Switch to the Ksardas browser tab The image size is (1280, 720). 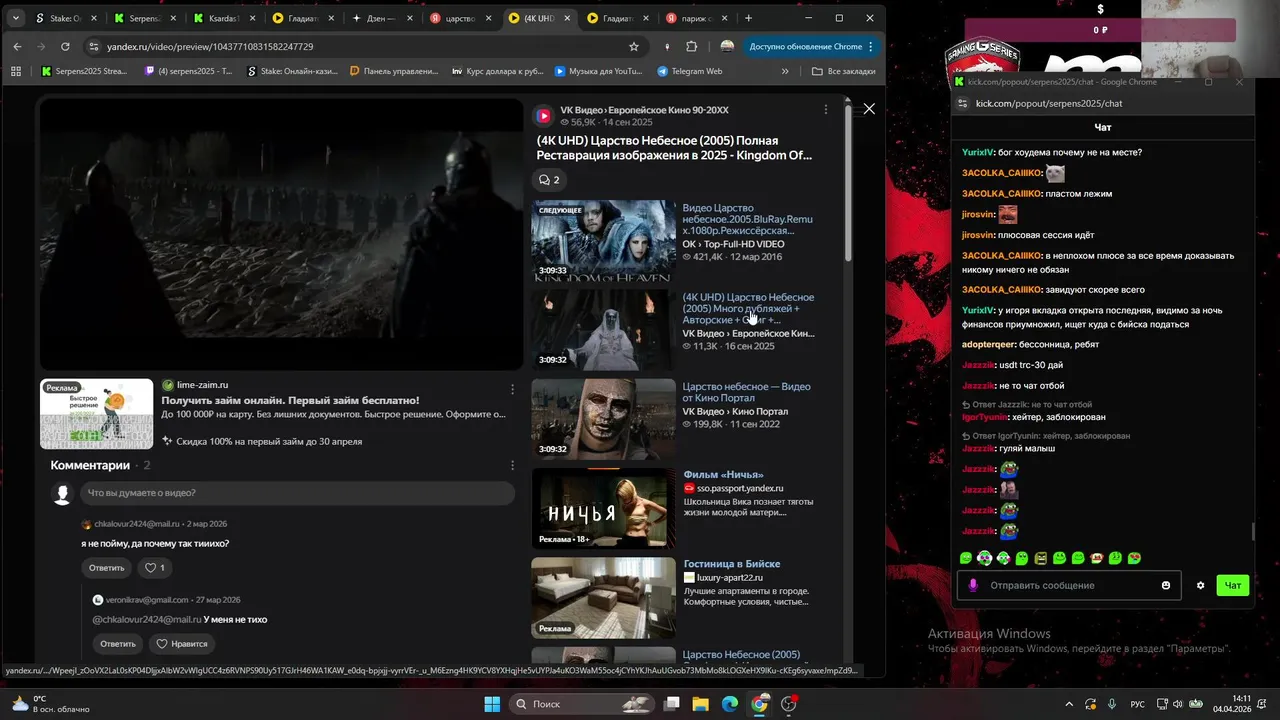(226, 18)
